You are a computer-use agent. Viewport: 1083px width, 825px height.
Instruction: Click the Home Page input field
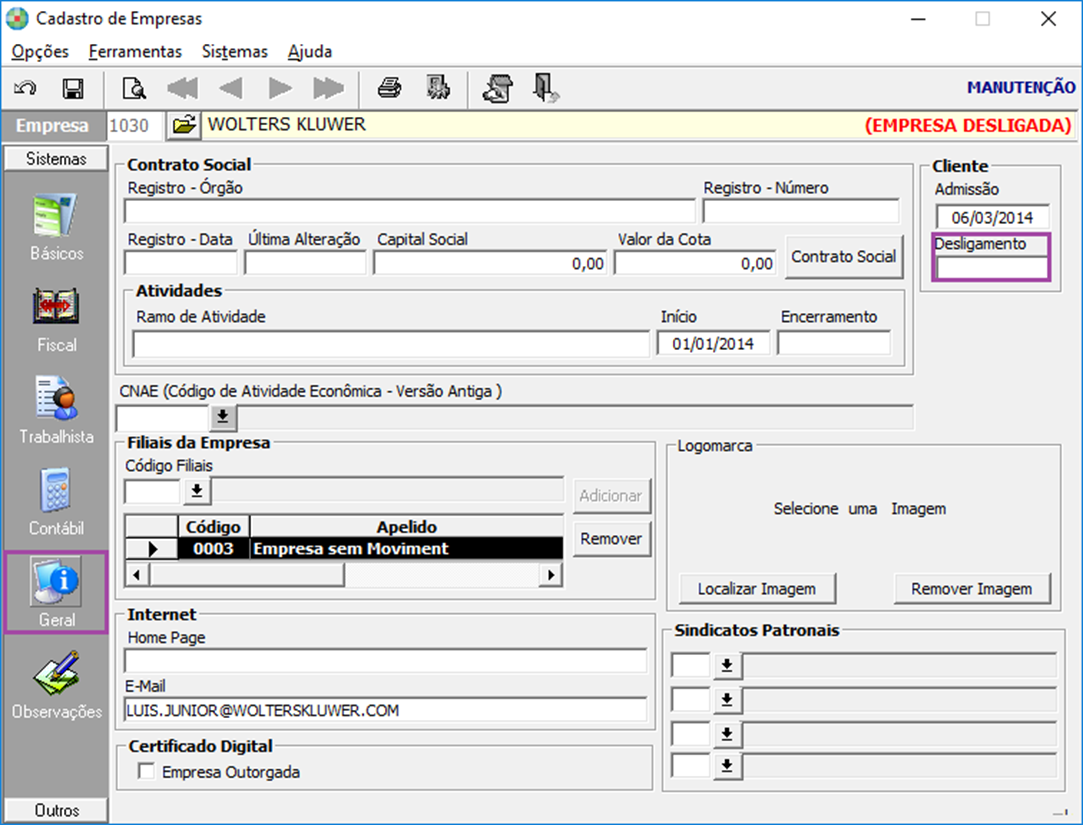tap(385, 661)
